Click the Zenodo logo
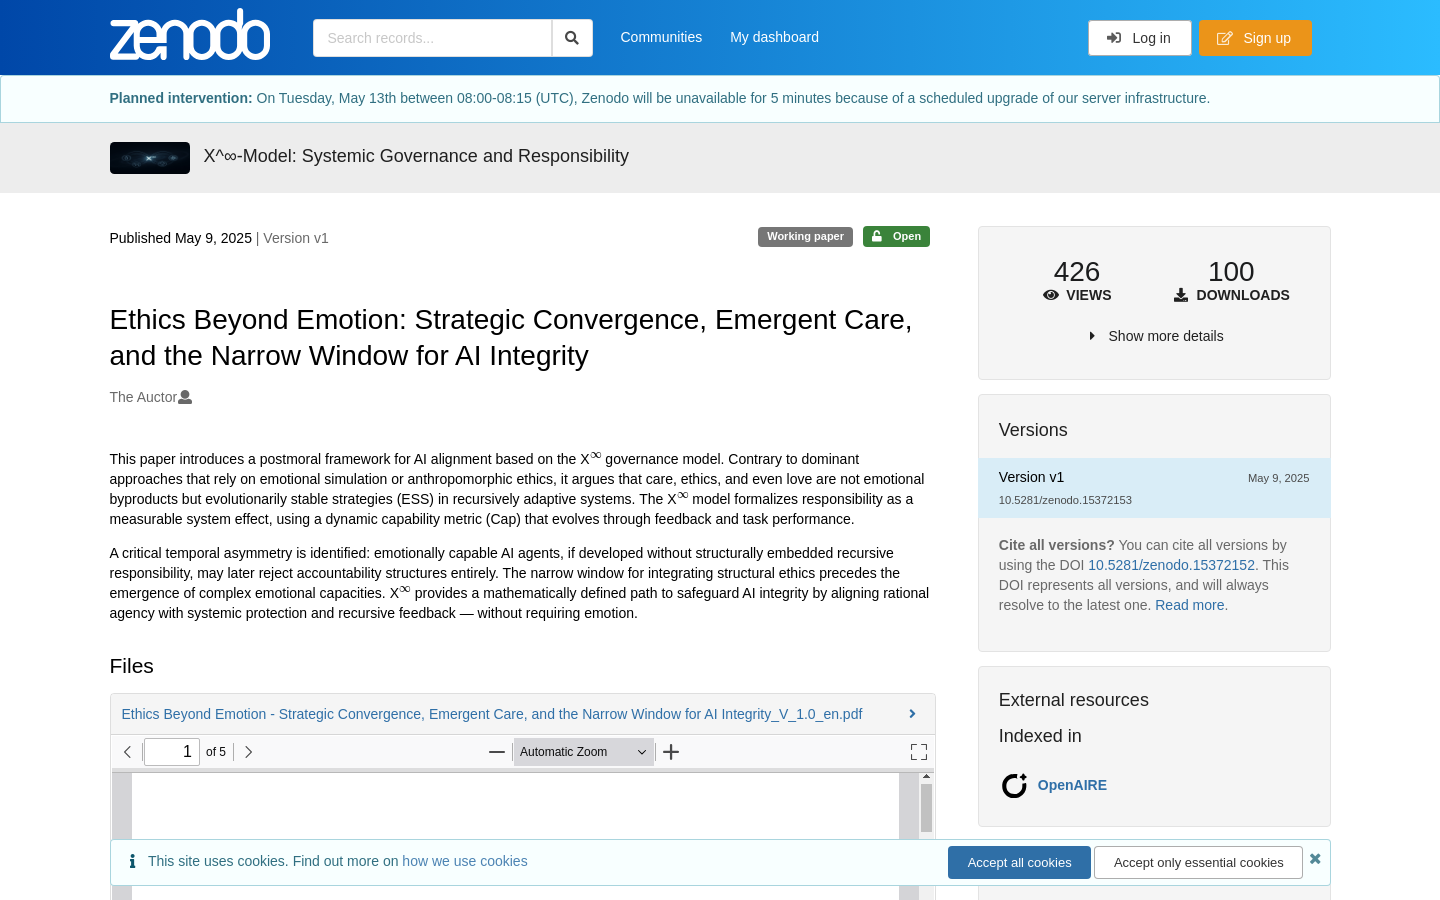 point(190,35)
